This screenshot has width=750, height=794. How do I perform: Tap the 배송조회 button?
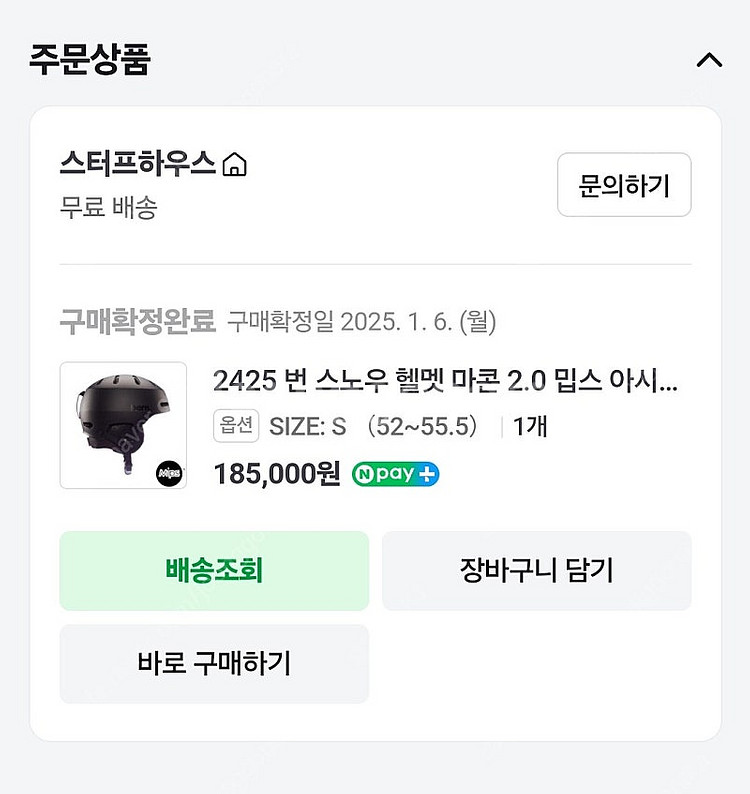pyautogui.click(x=214, y=570)
